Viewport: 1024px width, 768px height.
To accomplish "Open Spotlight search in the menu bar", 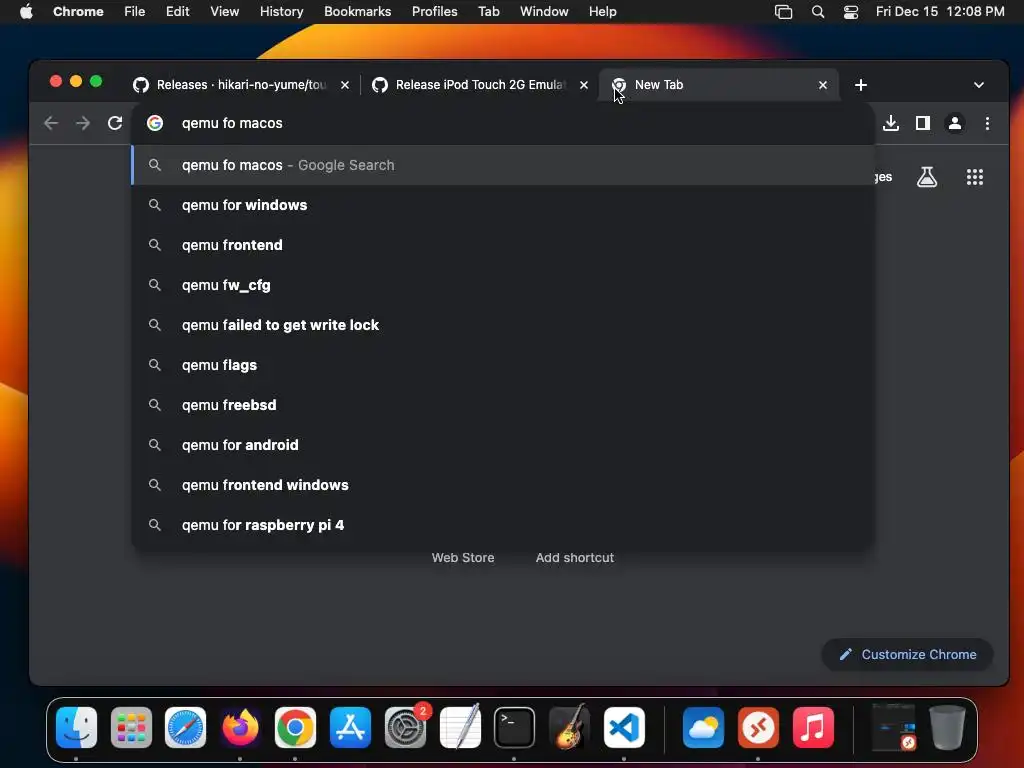I will coord(818,12).
